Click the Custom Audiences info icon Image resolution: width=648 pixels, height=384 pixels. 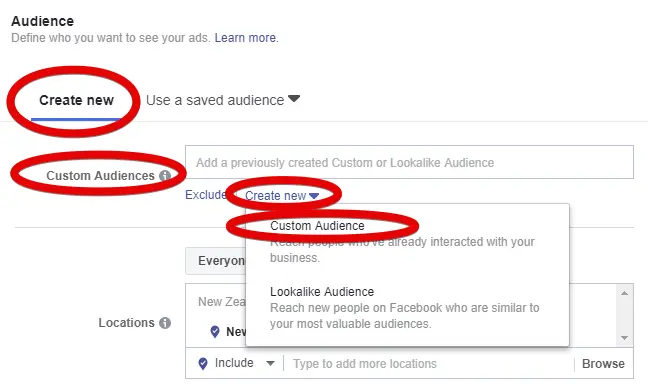pos(165,176)
